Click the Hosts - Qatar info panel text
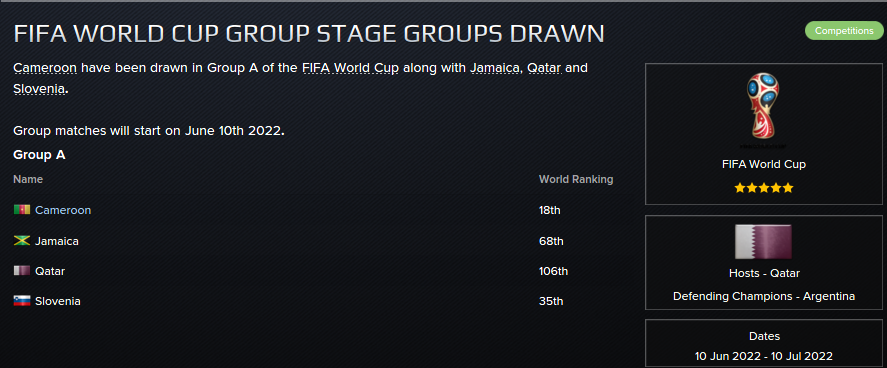Viewport: 887px width, 368px height. point(764,274)
